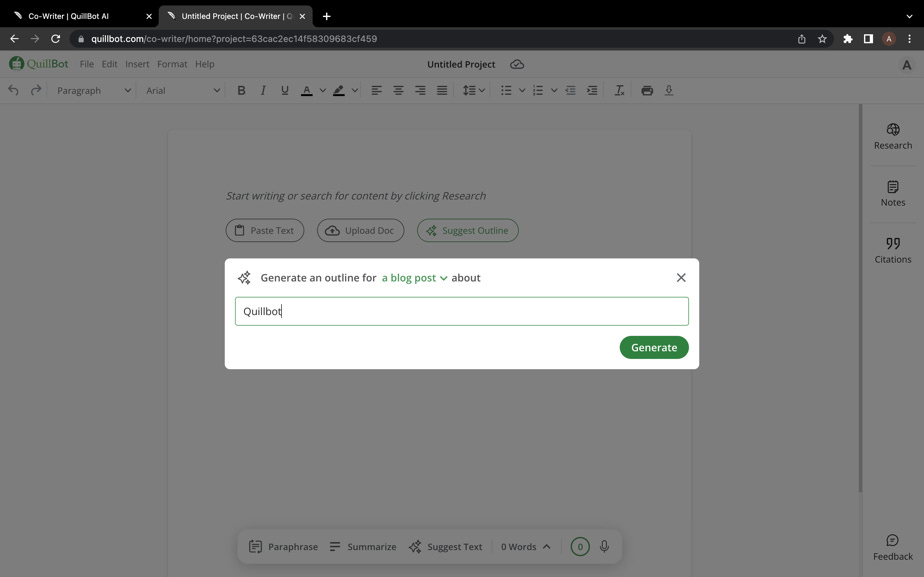Open the Notes panel
This screenshot has width=924, height=577.
click(x=893, y=193)
